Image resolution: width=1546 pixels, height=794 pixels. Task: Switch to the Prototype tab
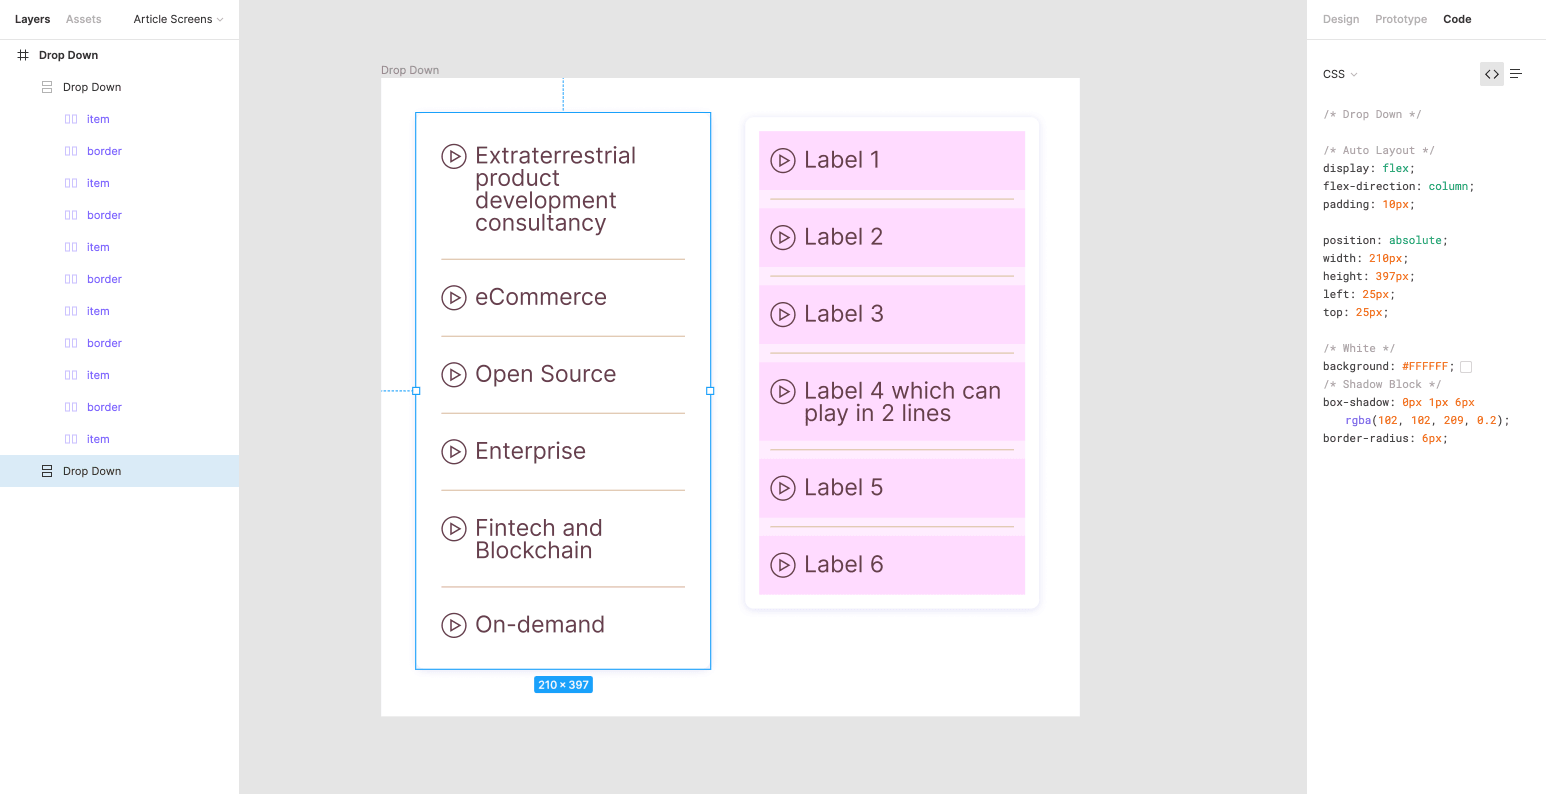[1400, 19]
